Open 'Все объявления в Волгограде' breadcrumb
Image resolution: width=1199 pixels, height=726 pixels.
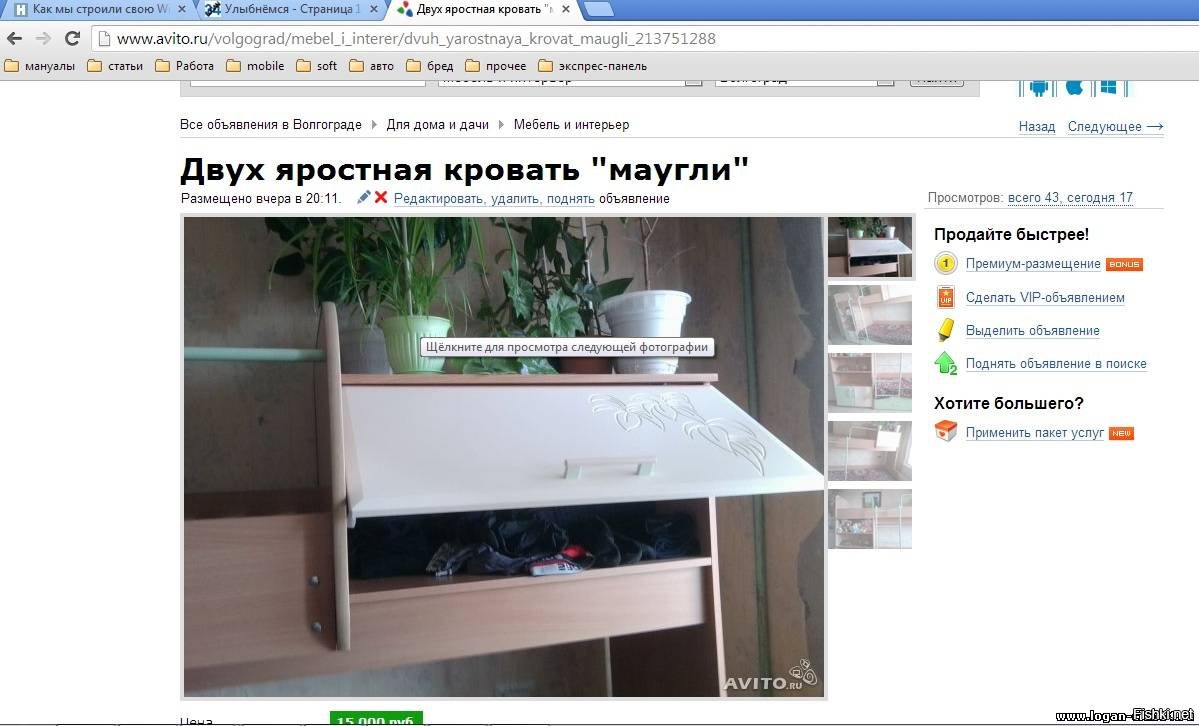pyautogui.click(x=271, y=125)
